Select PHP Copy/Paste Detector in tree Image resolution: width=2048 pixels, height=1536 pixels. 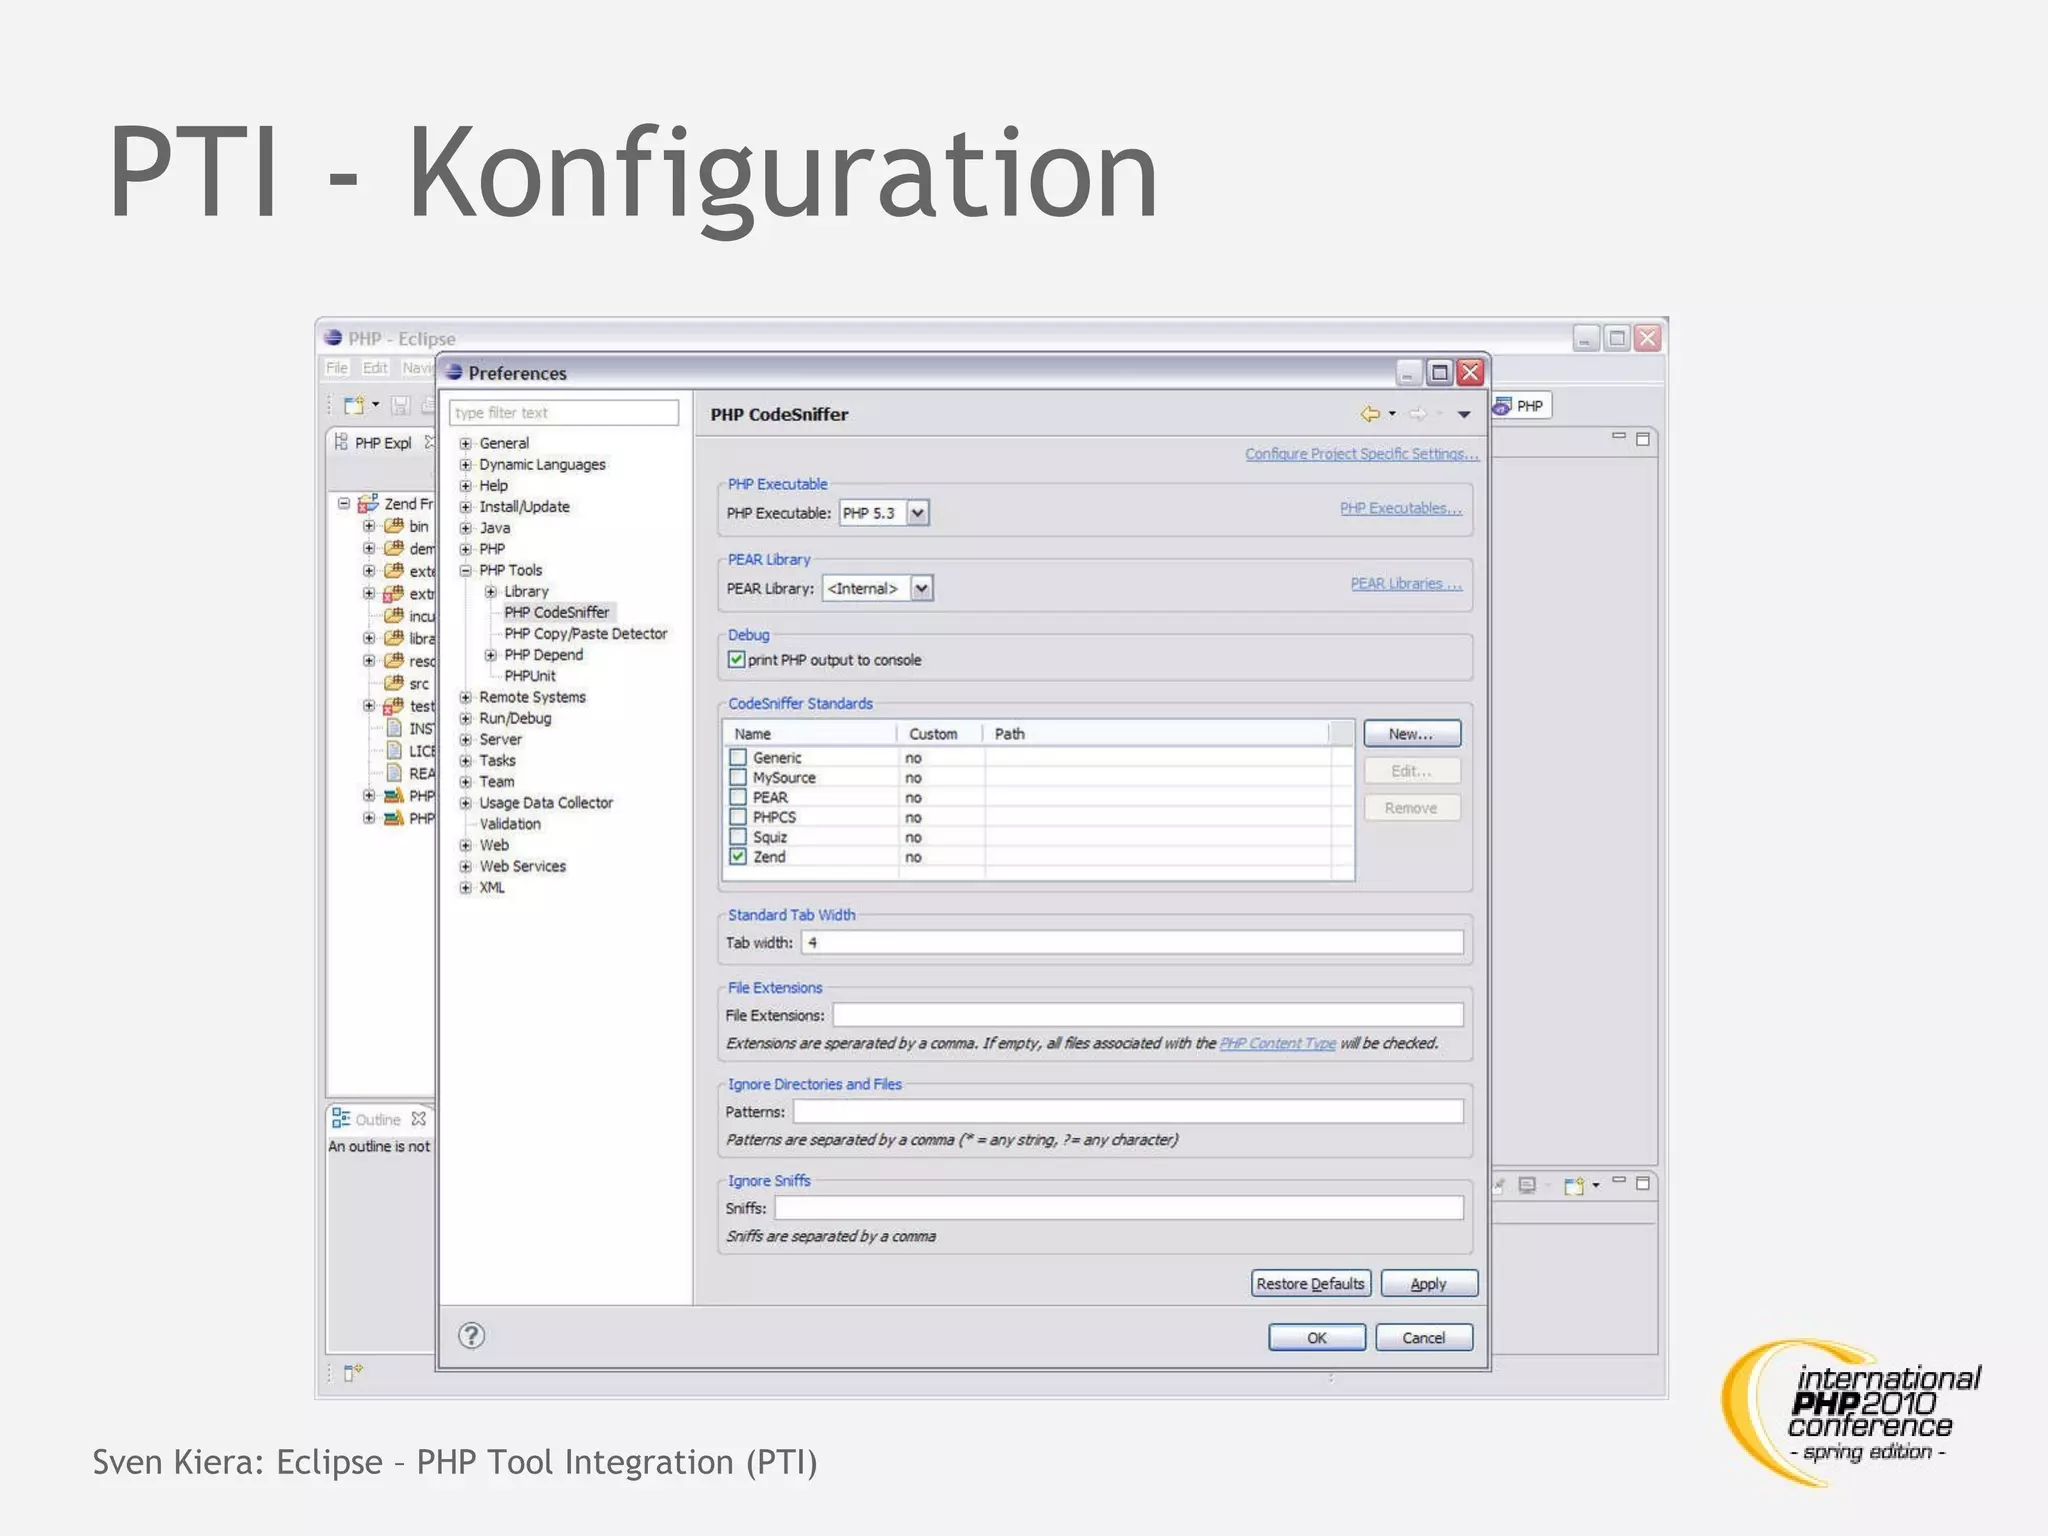[585, 633]
